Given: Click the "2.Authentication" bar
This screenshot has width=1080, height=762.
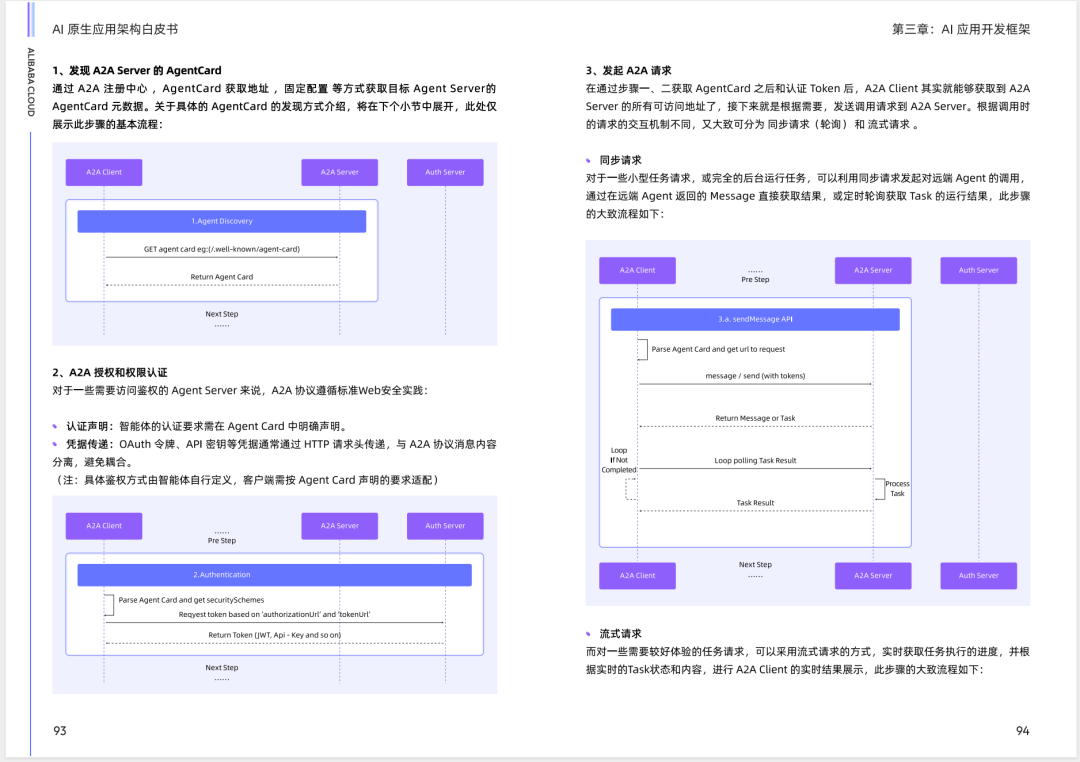Looking at the screenshot, I should [x=274, y=575].
